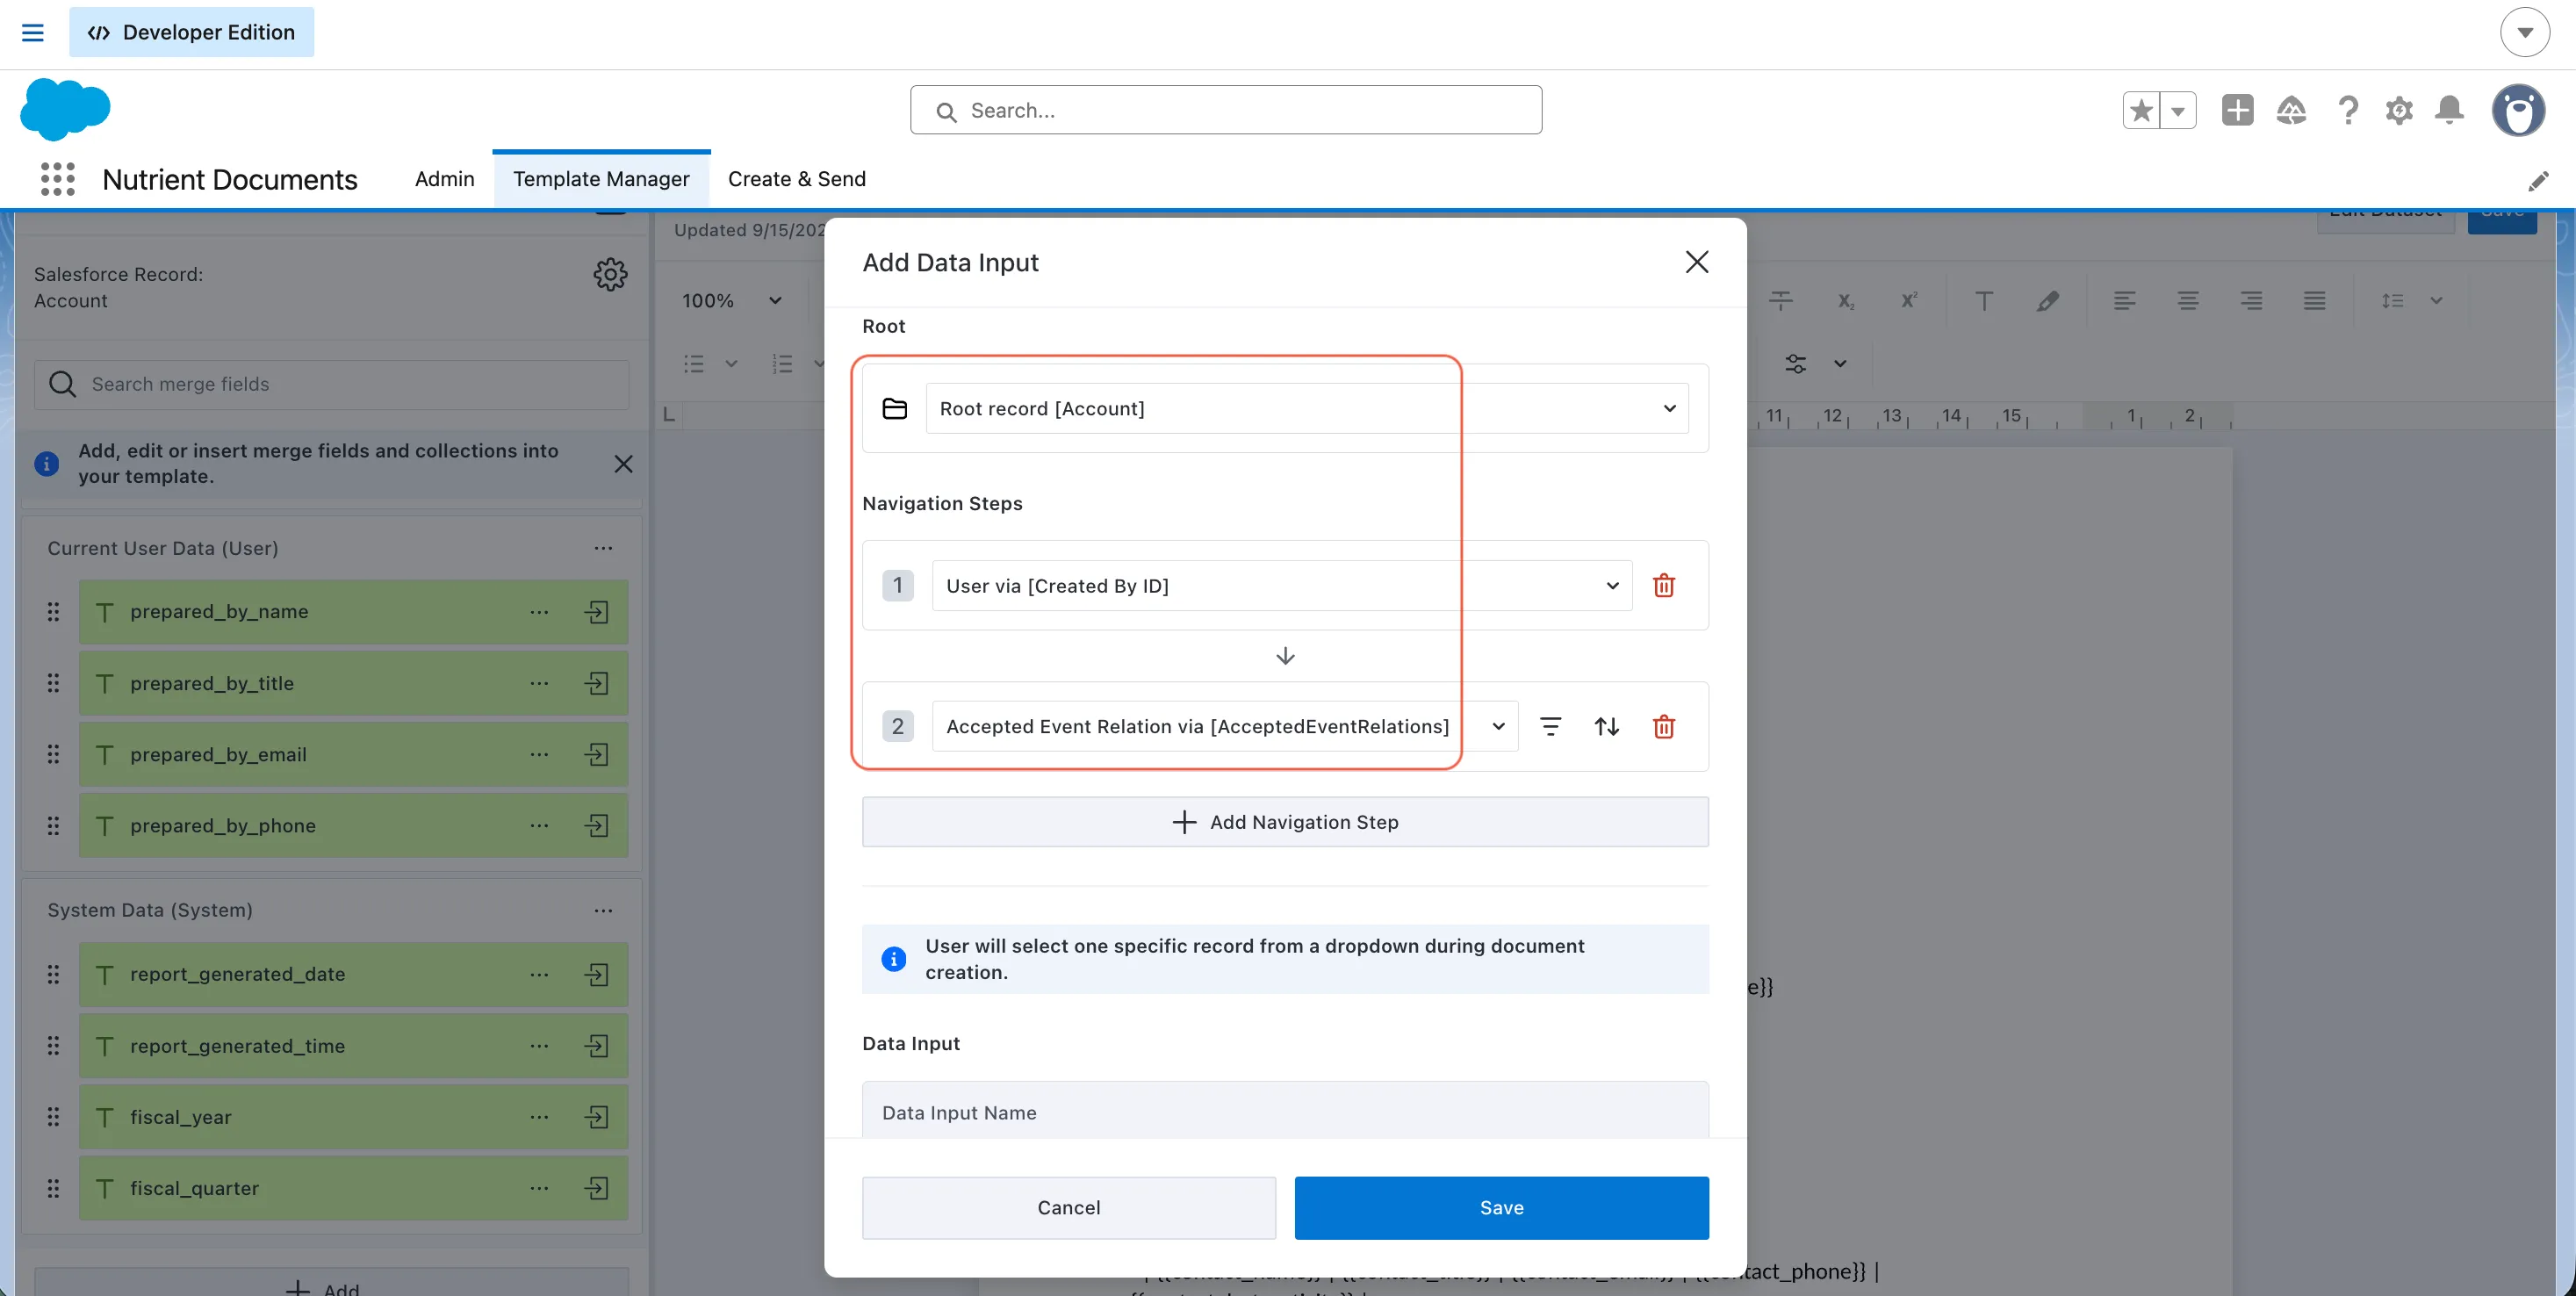2576x1296 pixels.
Task: Focus the global Search box
Action: point(1225,110)
